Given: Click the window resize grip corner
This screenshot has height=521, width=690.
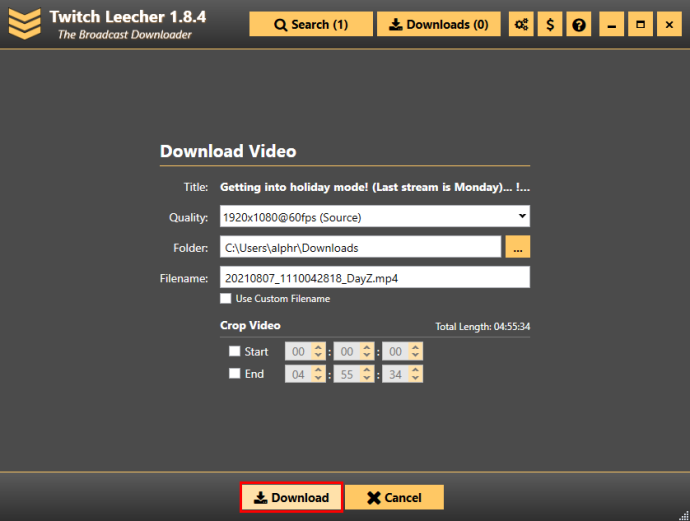Looking at the screenshot, I should click(683, 515).
